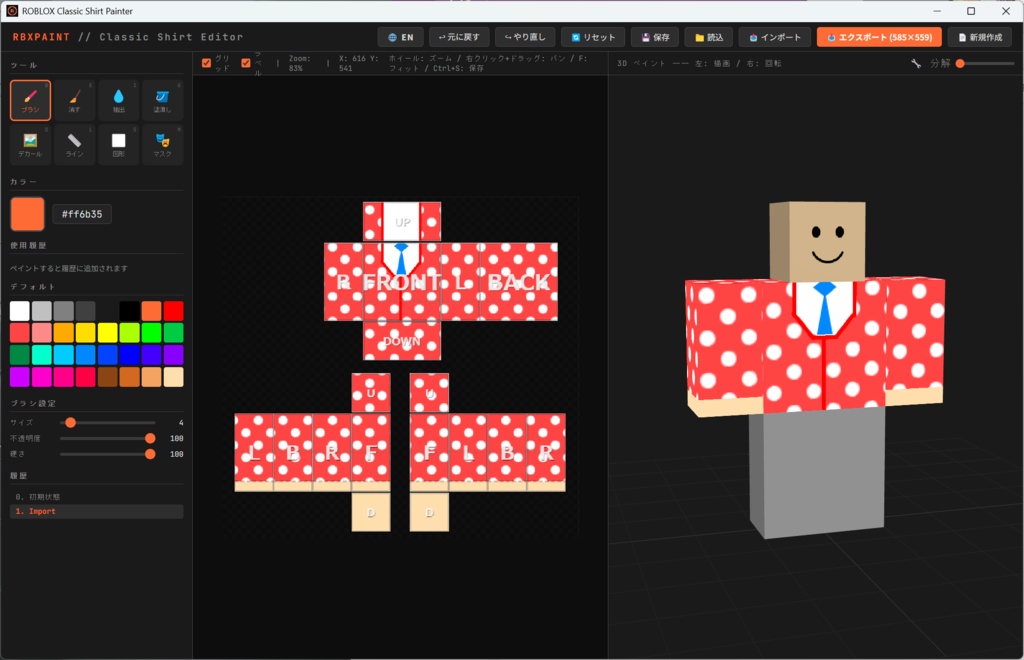This screenshot has height=660, width=1024.
Task: Select the 1. Import history entry
Action: point(96,511)
